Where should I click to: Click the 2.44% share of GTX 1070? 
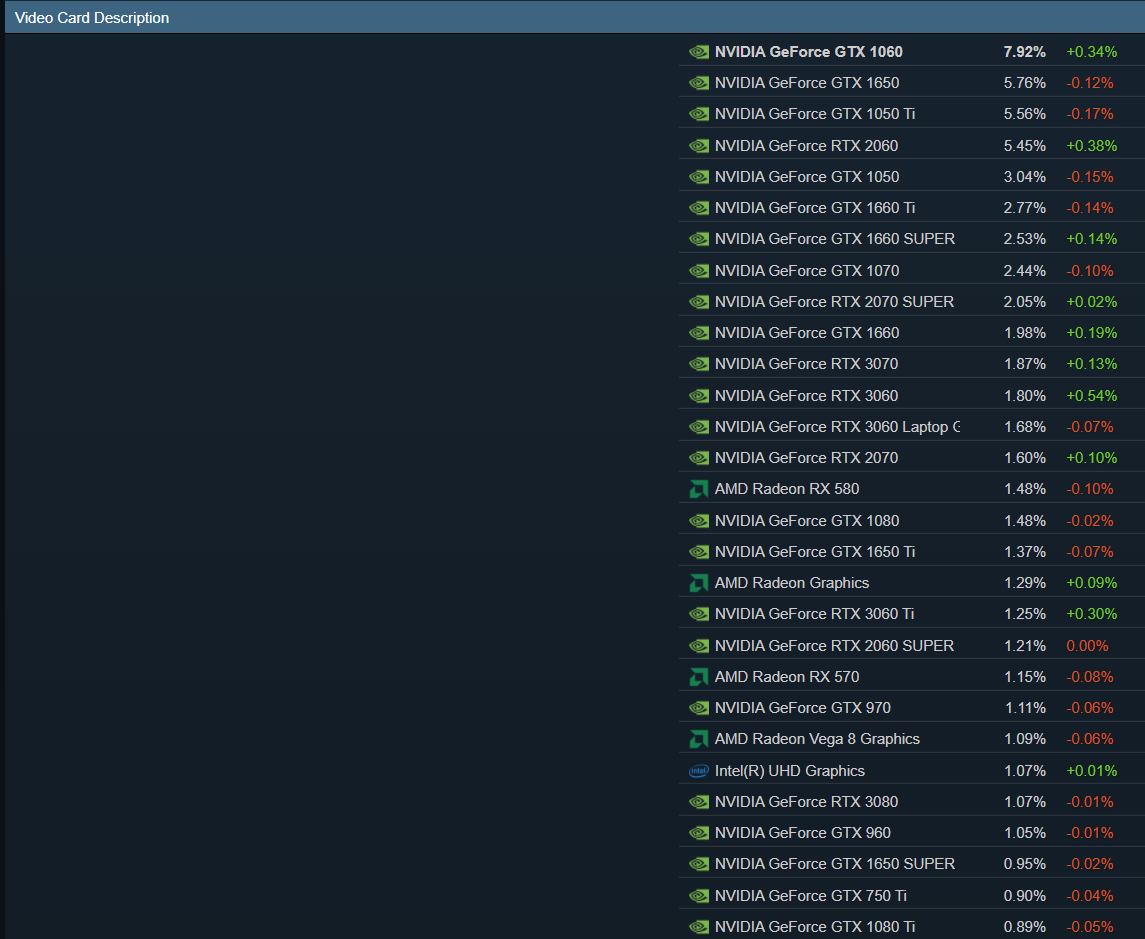[1025, 271]
